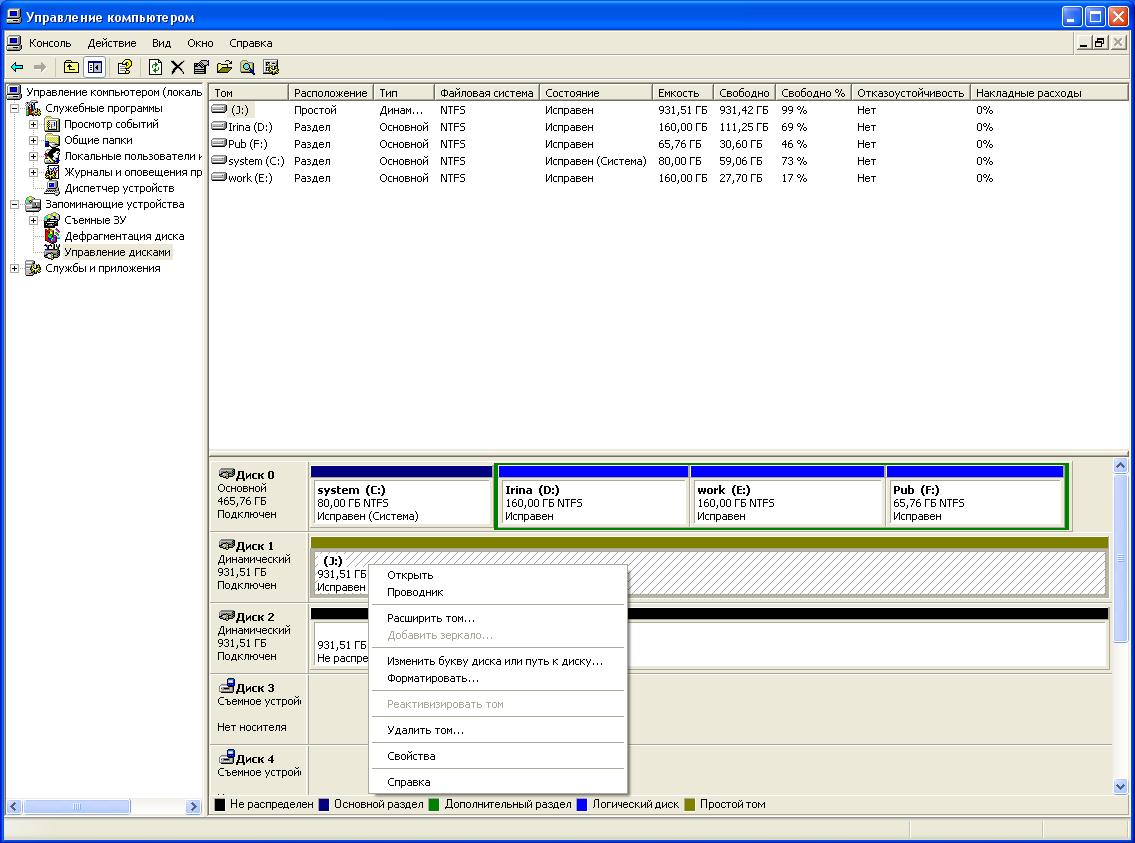
Task: Expand the Локальные пользователи node
Action: click(33, 156)
